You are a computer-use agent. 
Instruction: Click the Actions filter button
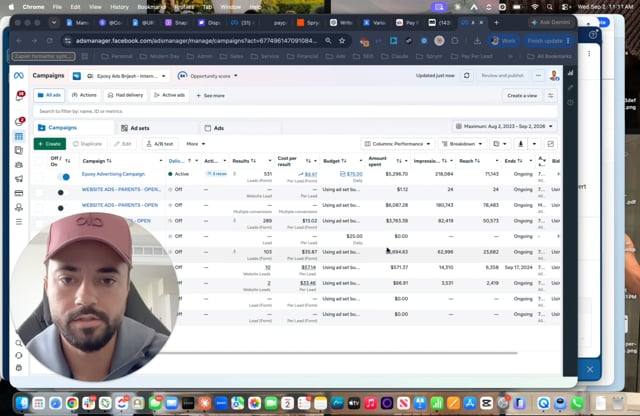(84, 95)
